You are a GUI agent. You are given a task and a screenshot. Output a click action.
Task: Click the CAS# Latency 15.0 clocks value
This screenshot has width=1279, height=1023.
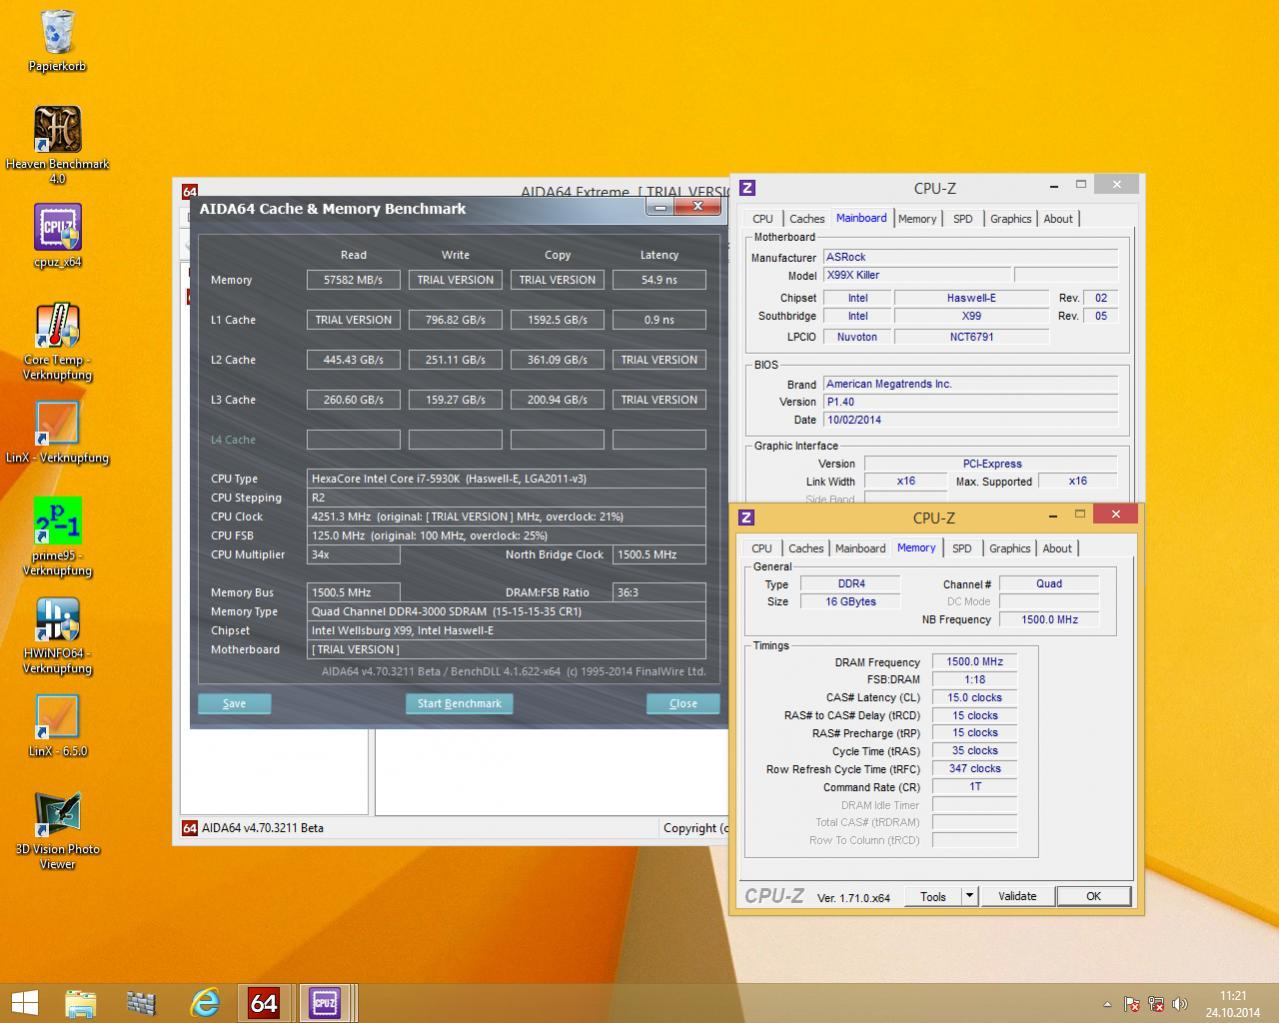tap(974, 698)
